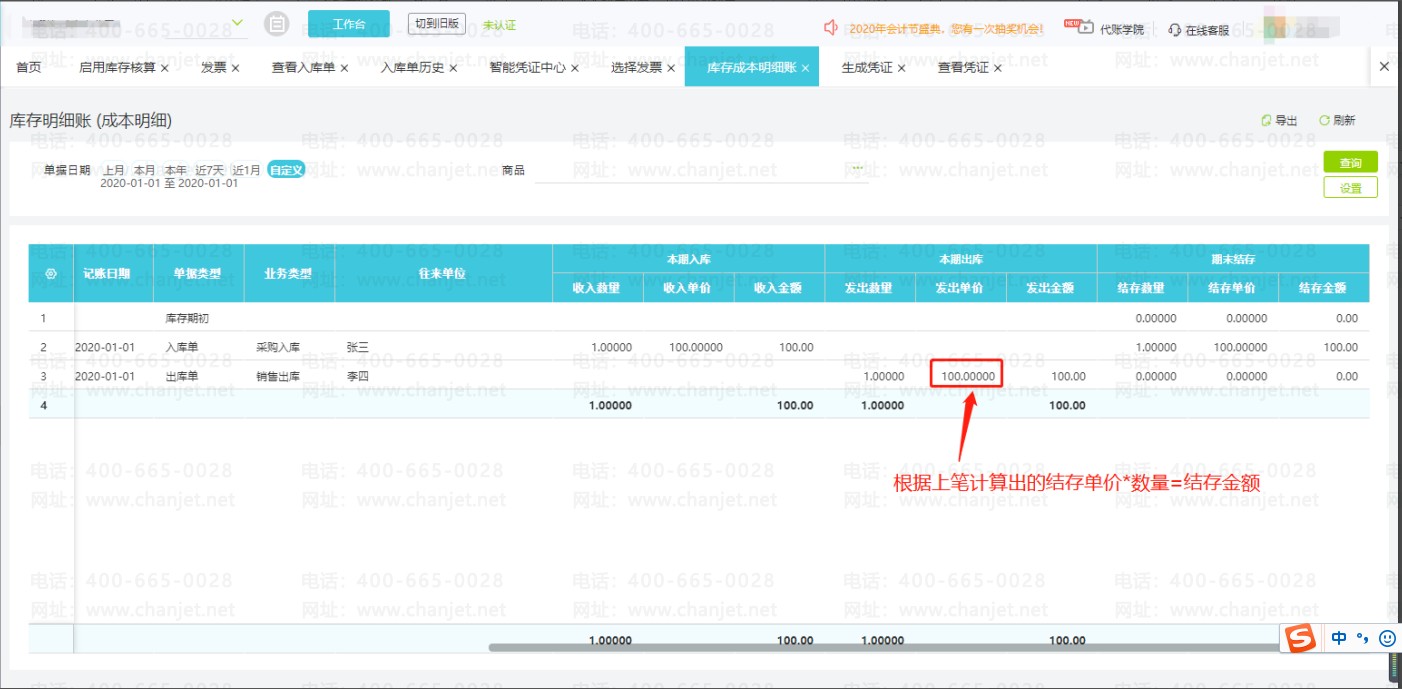Viewport: 1402px width, 689px height.
Task: Select the 近7天 date filter
Action: pos(209,170)
